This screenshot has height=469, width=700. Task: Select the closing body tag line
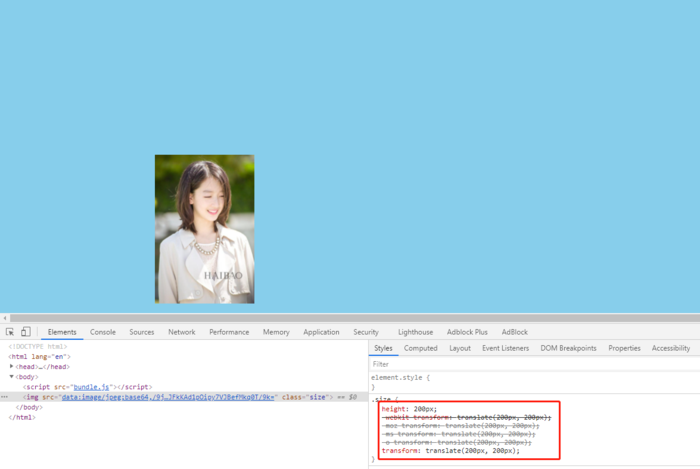pyautogui.click(x=29, y=407)
